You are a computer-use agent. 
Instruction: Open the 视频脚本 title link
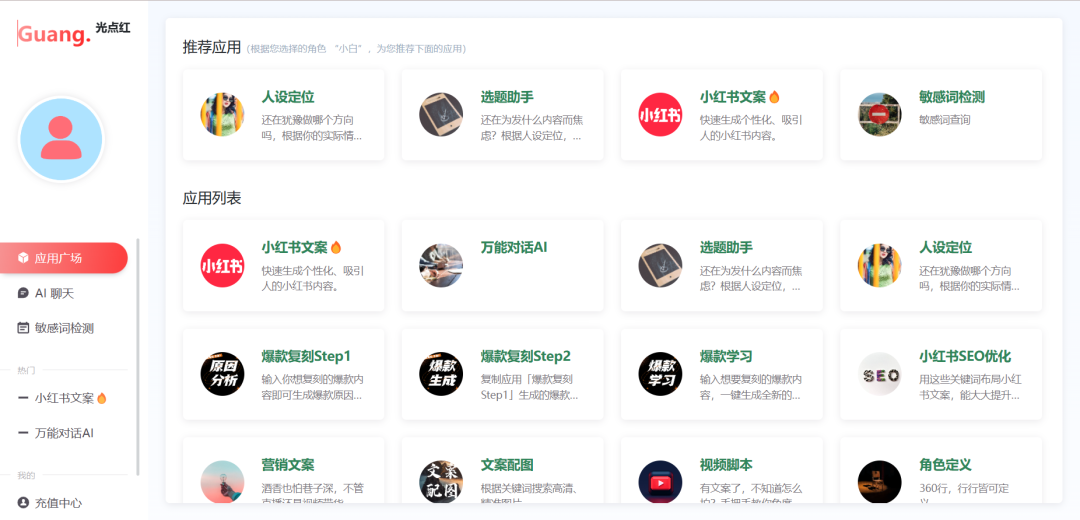[726, 466]
